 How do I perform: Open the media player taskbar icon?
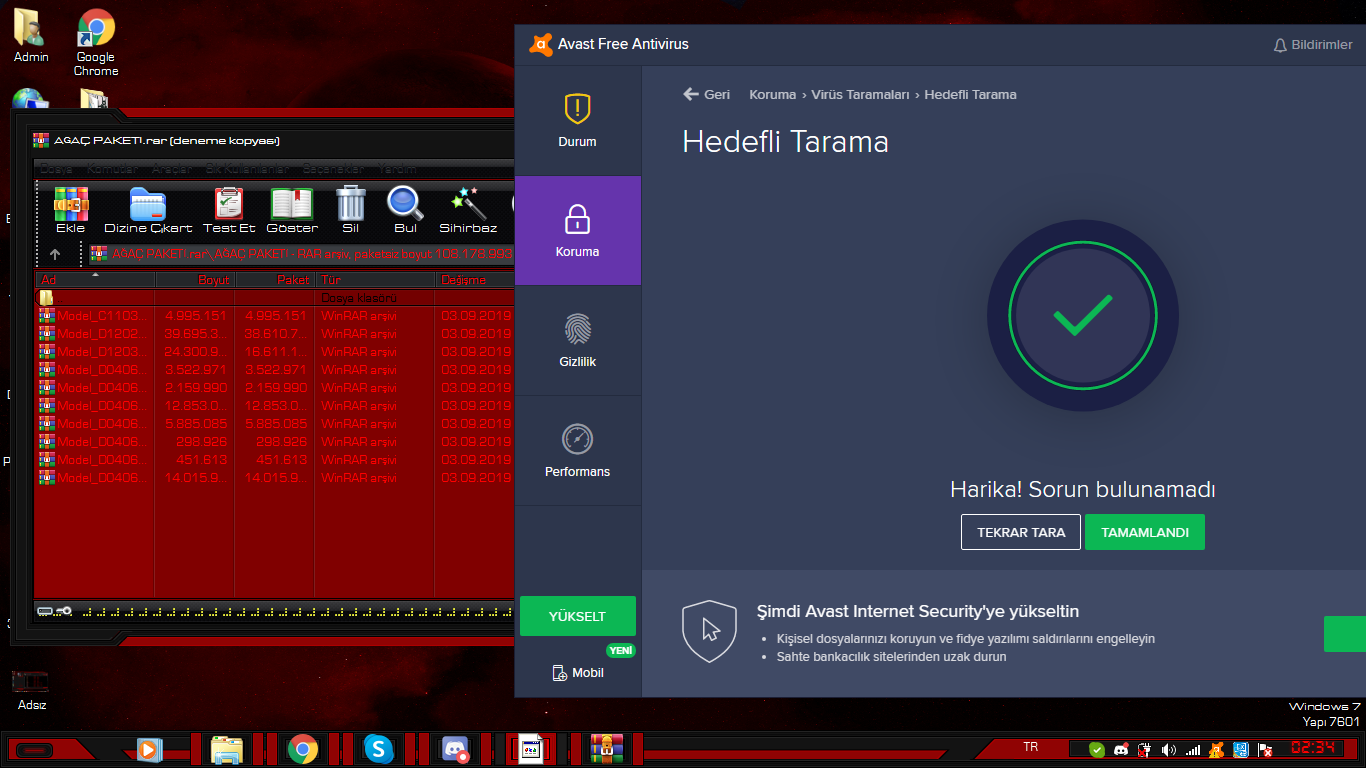click(x=149, y=749)
